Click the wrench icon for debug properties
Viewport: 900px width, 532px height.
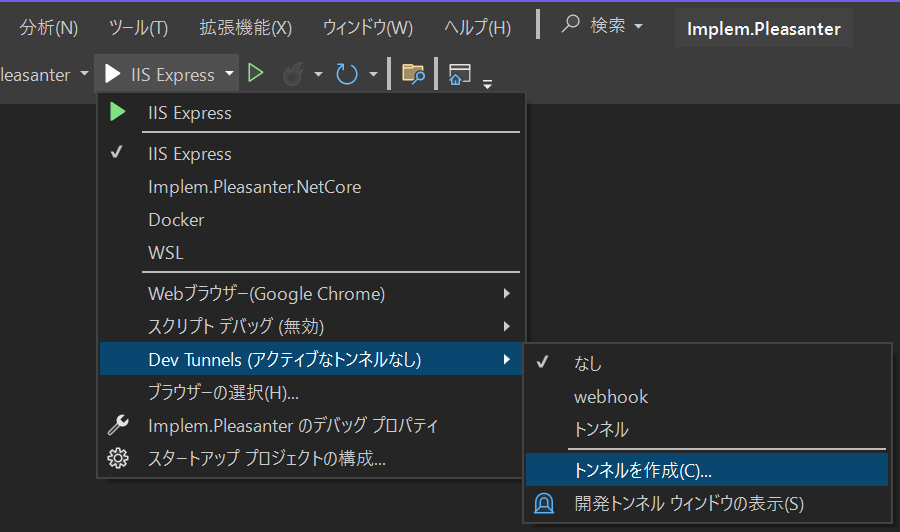click(x=118, y=425)
